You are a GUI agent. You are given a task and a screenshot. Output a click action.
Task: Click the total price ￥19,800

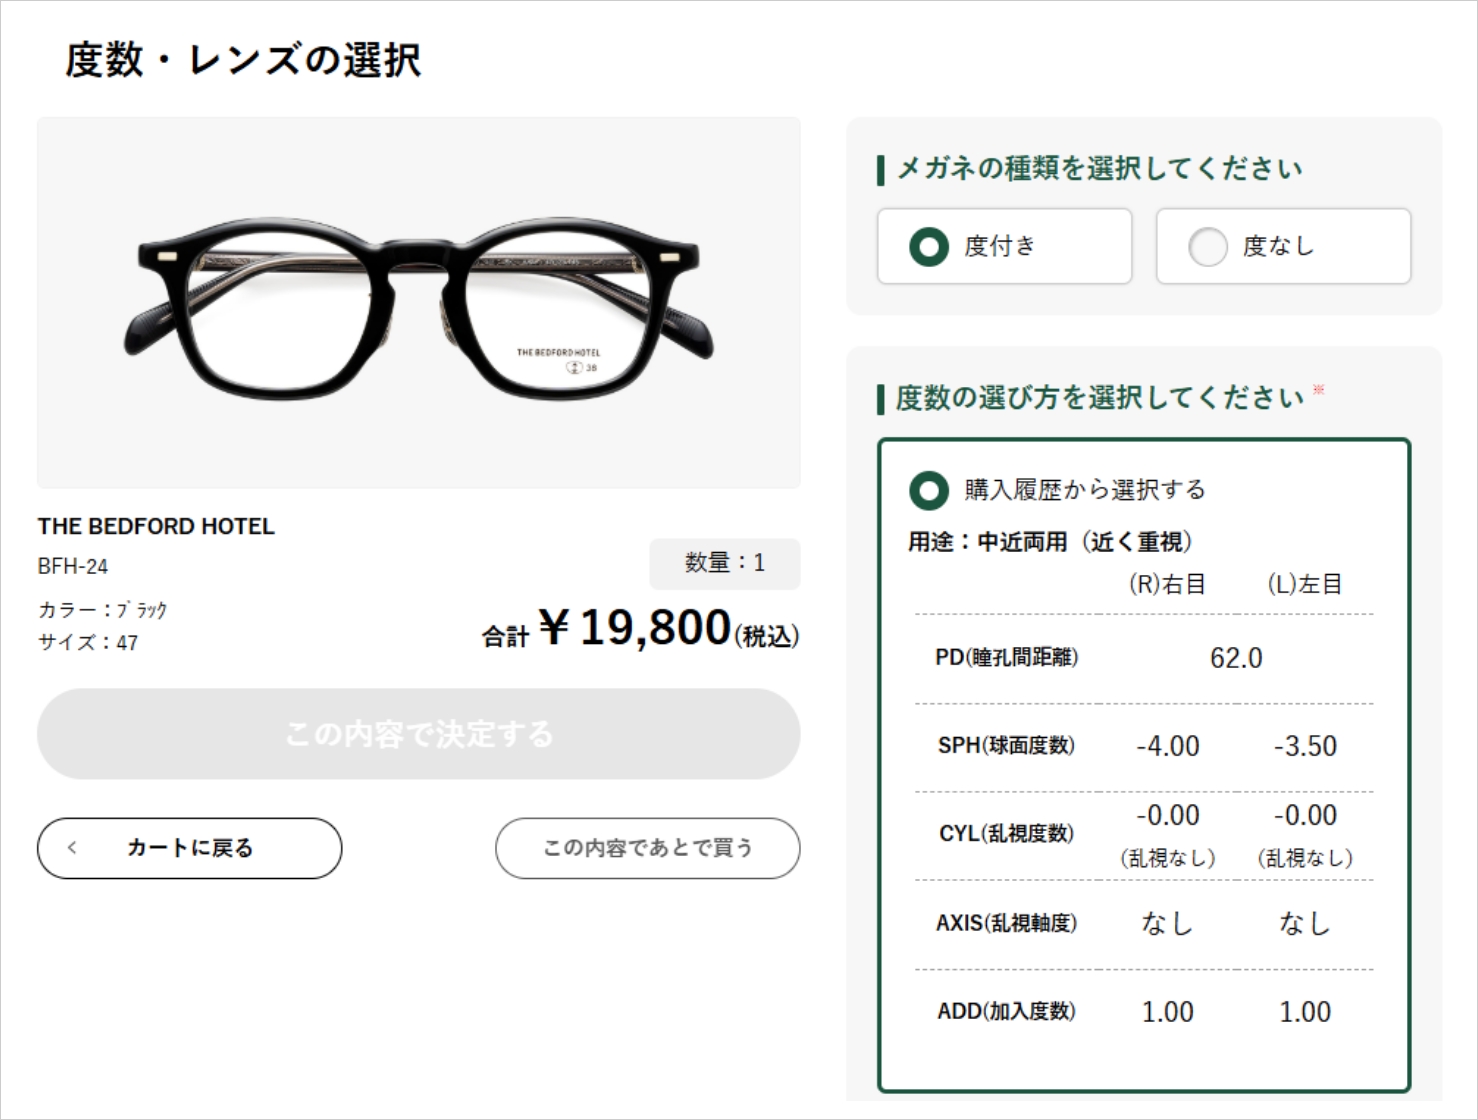click(636, 629)
